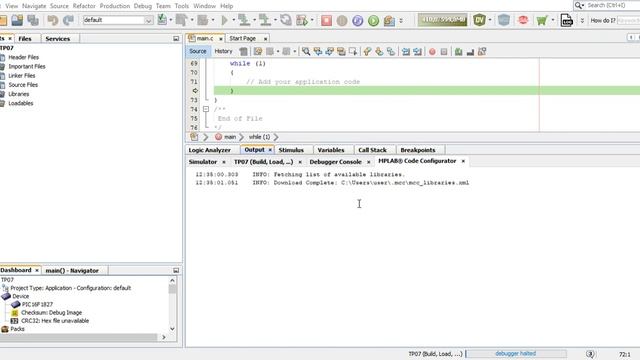Click the Build Project hammer icon
Screen dimensions: 640x360
[x=181, y=20]
